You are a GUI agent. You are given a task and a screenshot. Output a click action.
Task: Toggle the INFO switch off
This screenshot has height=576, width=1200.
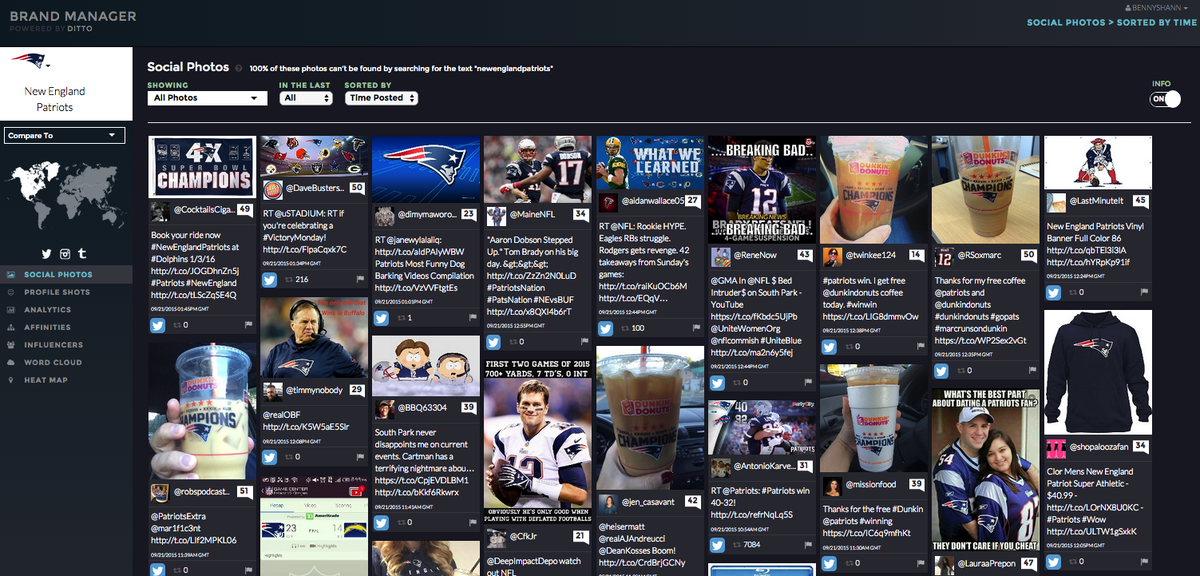[x=1164, y=99]
